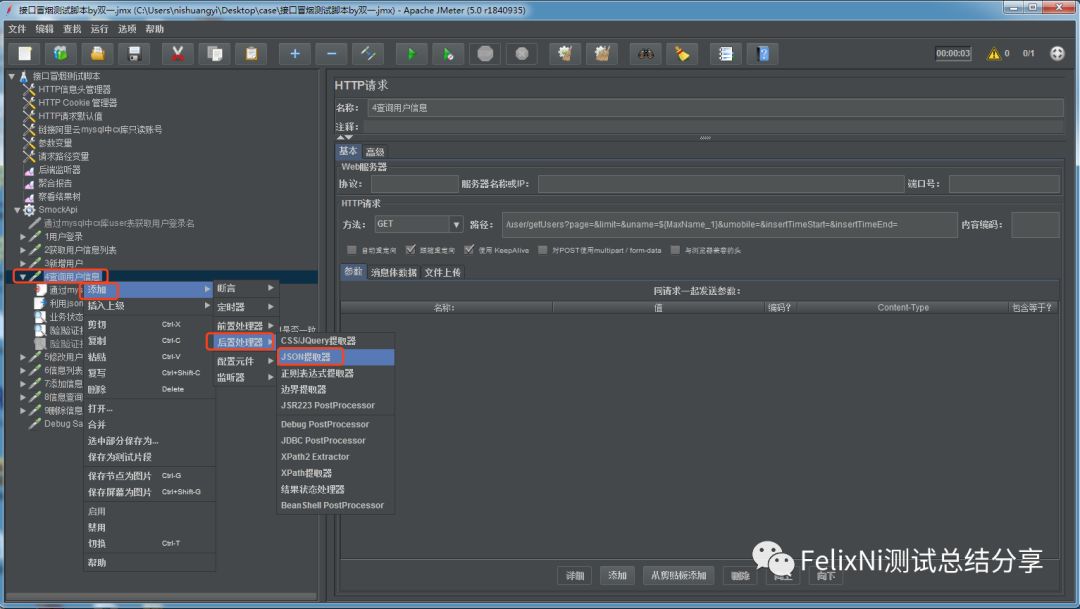
Task: Open Help with the question mark icon
Action: click(762, 54)
